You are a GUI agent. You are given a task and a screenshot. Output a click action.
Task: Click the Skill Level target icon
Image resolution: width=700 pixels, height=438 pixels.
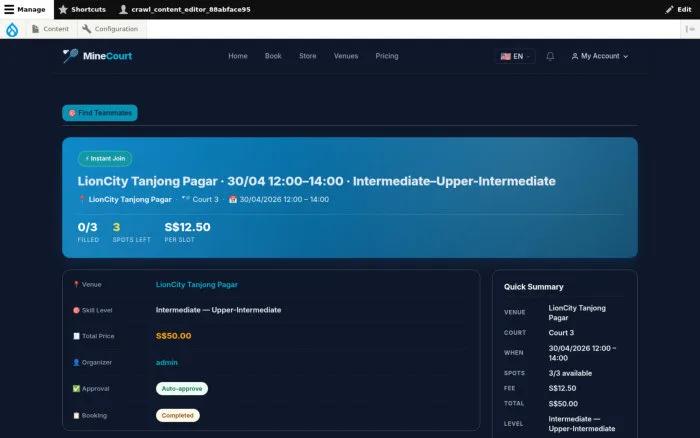76,310
